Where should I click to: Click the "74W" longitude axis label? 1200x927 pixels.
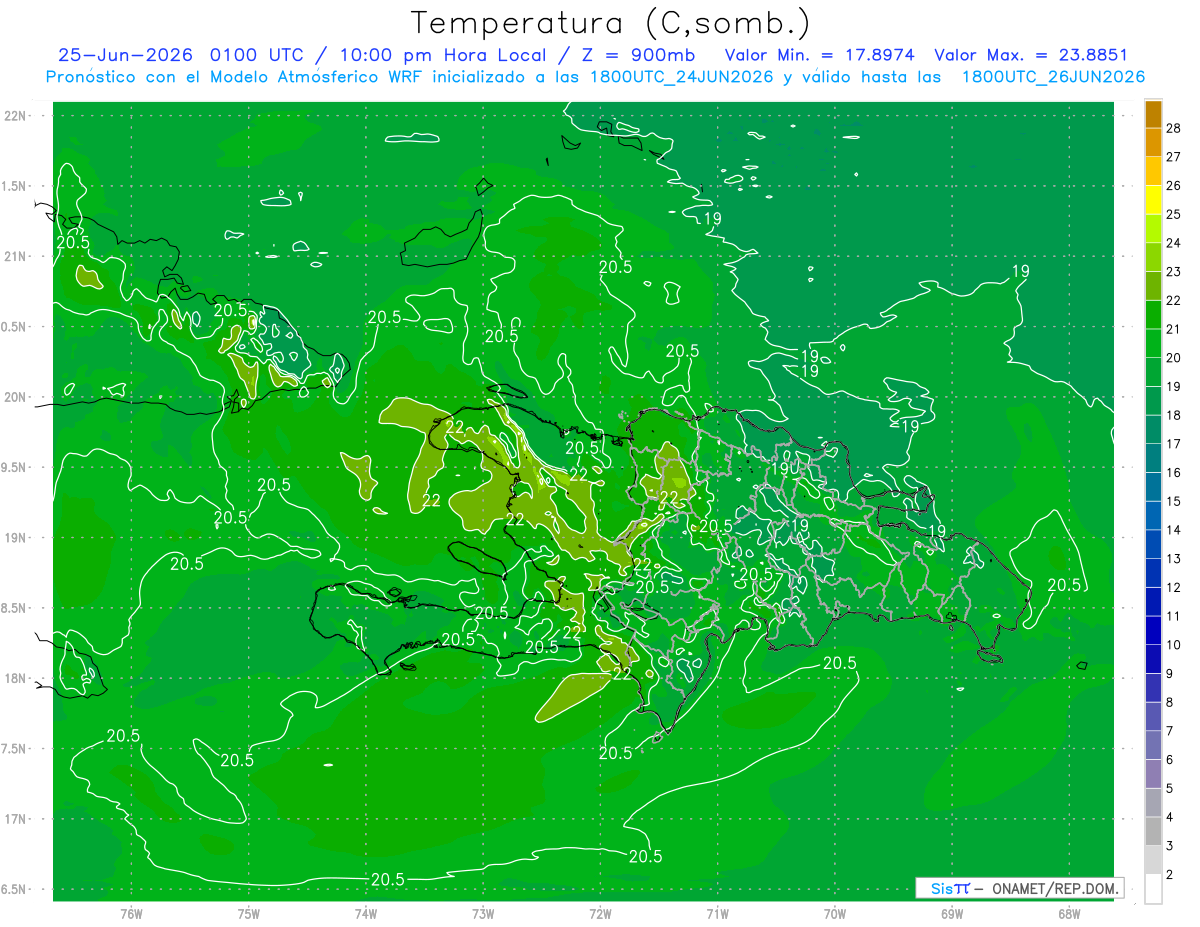pyautogui.click(x=365, y=913)
